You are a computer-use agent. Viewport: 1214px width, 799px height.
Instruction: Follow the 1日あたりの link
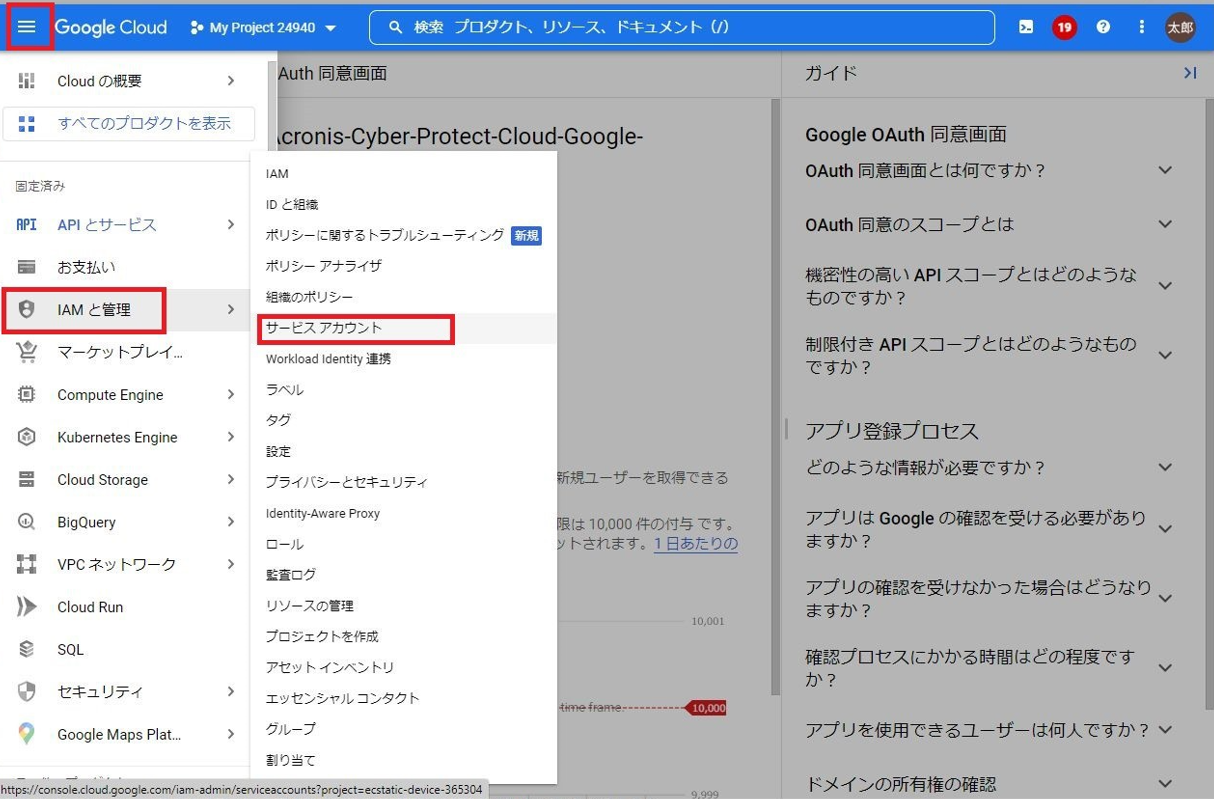tap(696, 544)
